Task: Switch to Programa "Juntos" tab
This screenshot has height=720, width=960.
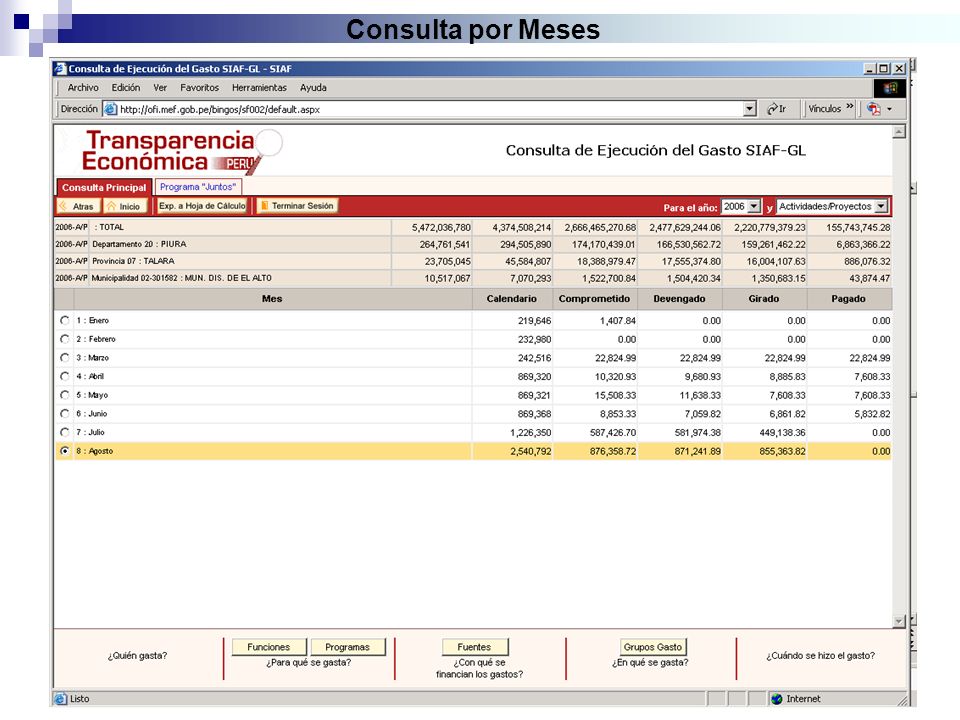Action: point(198,187)
